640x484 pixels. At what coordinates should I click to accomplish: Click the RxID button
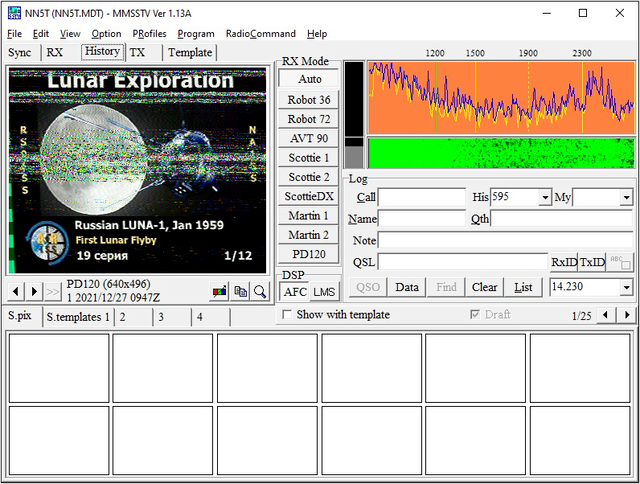[564, 262]
